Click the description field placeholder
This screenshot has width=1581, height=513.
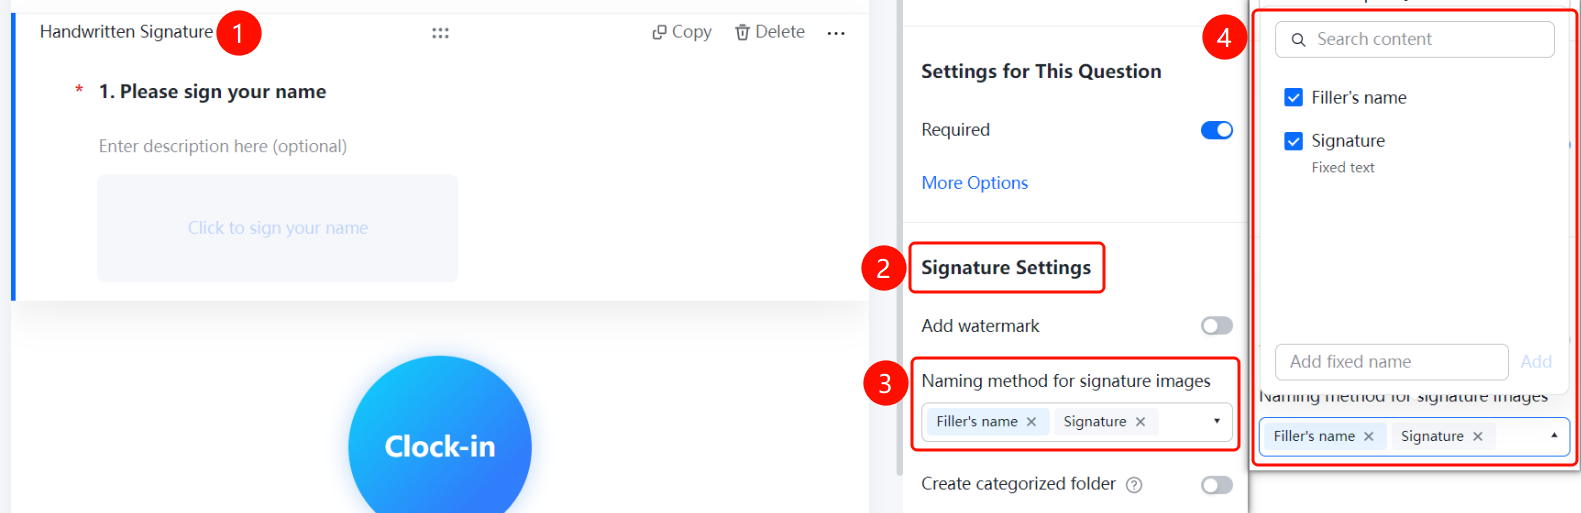pos(223,146)
